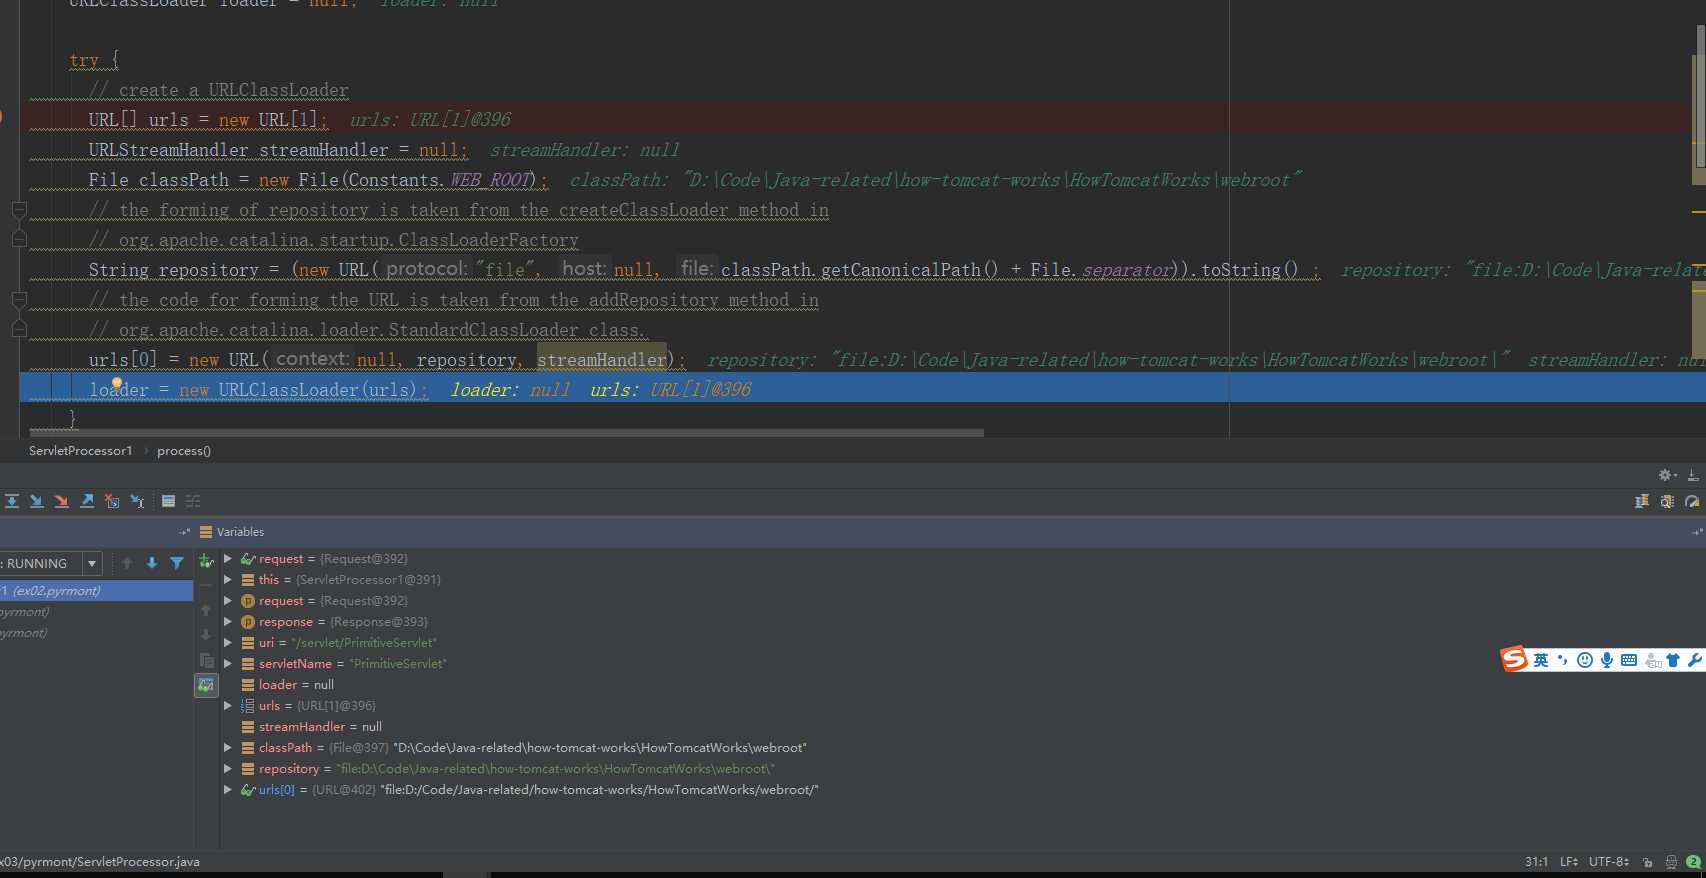
Task: Click the magnifier chip icon in debug toolbar
Action: pos(1667,501)
